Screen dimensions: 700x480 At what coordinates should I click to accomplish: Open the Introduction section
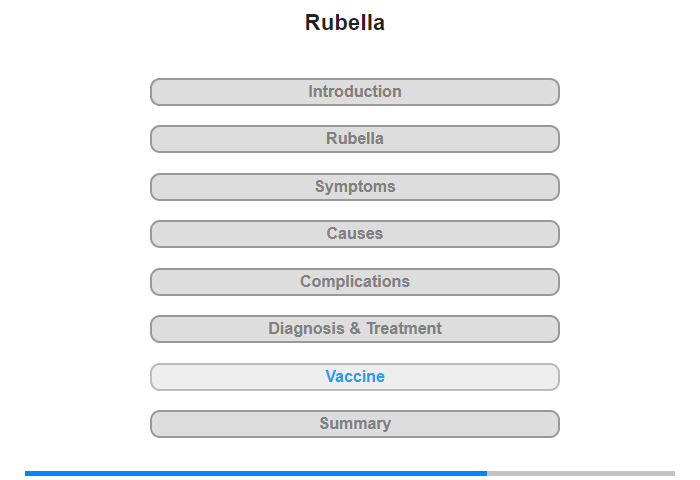[x=355, y=92]
